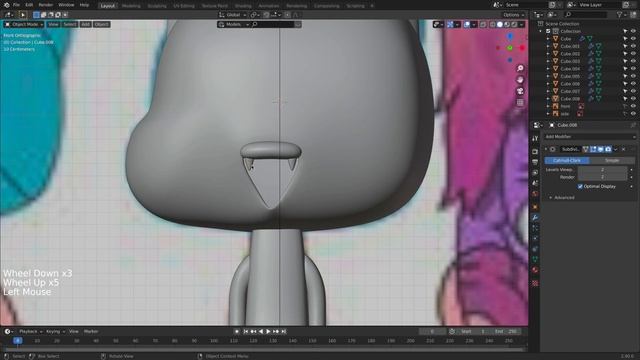Select the Catmull-Clark subdivision type
This screenshot has height=360, width=640.
tap(567, 160)
